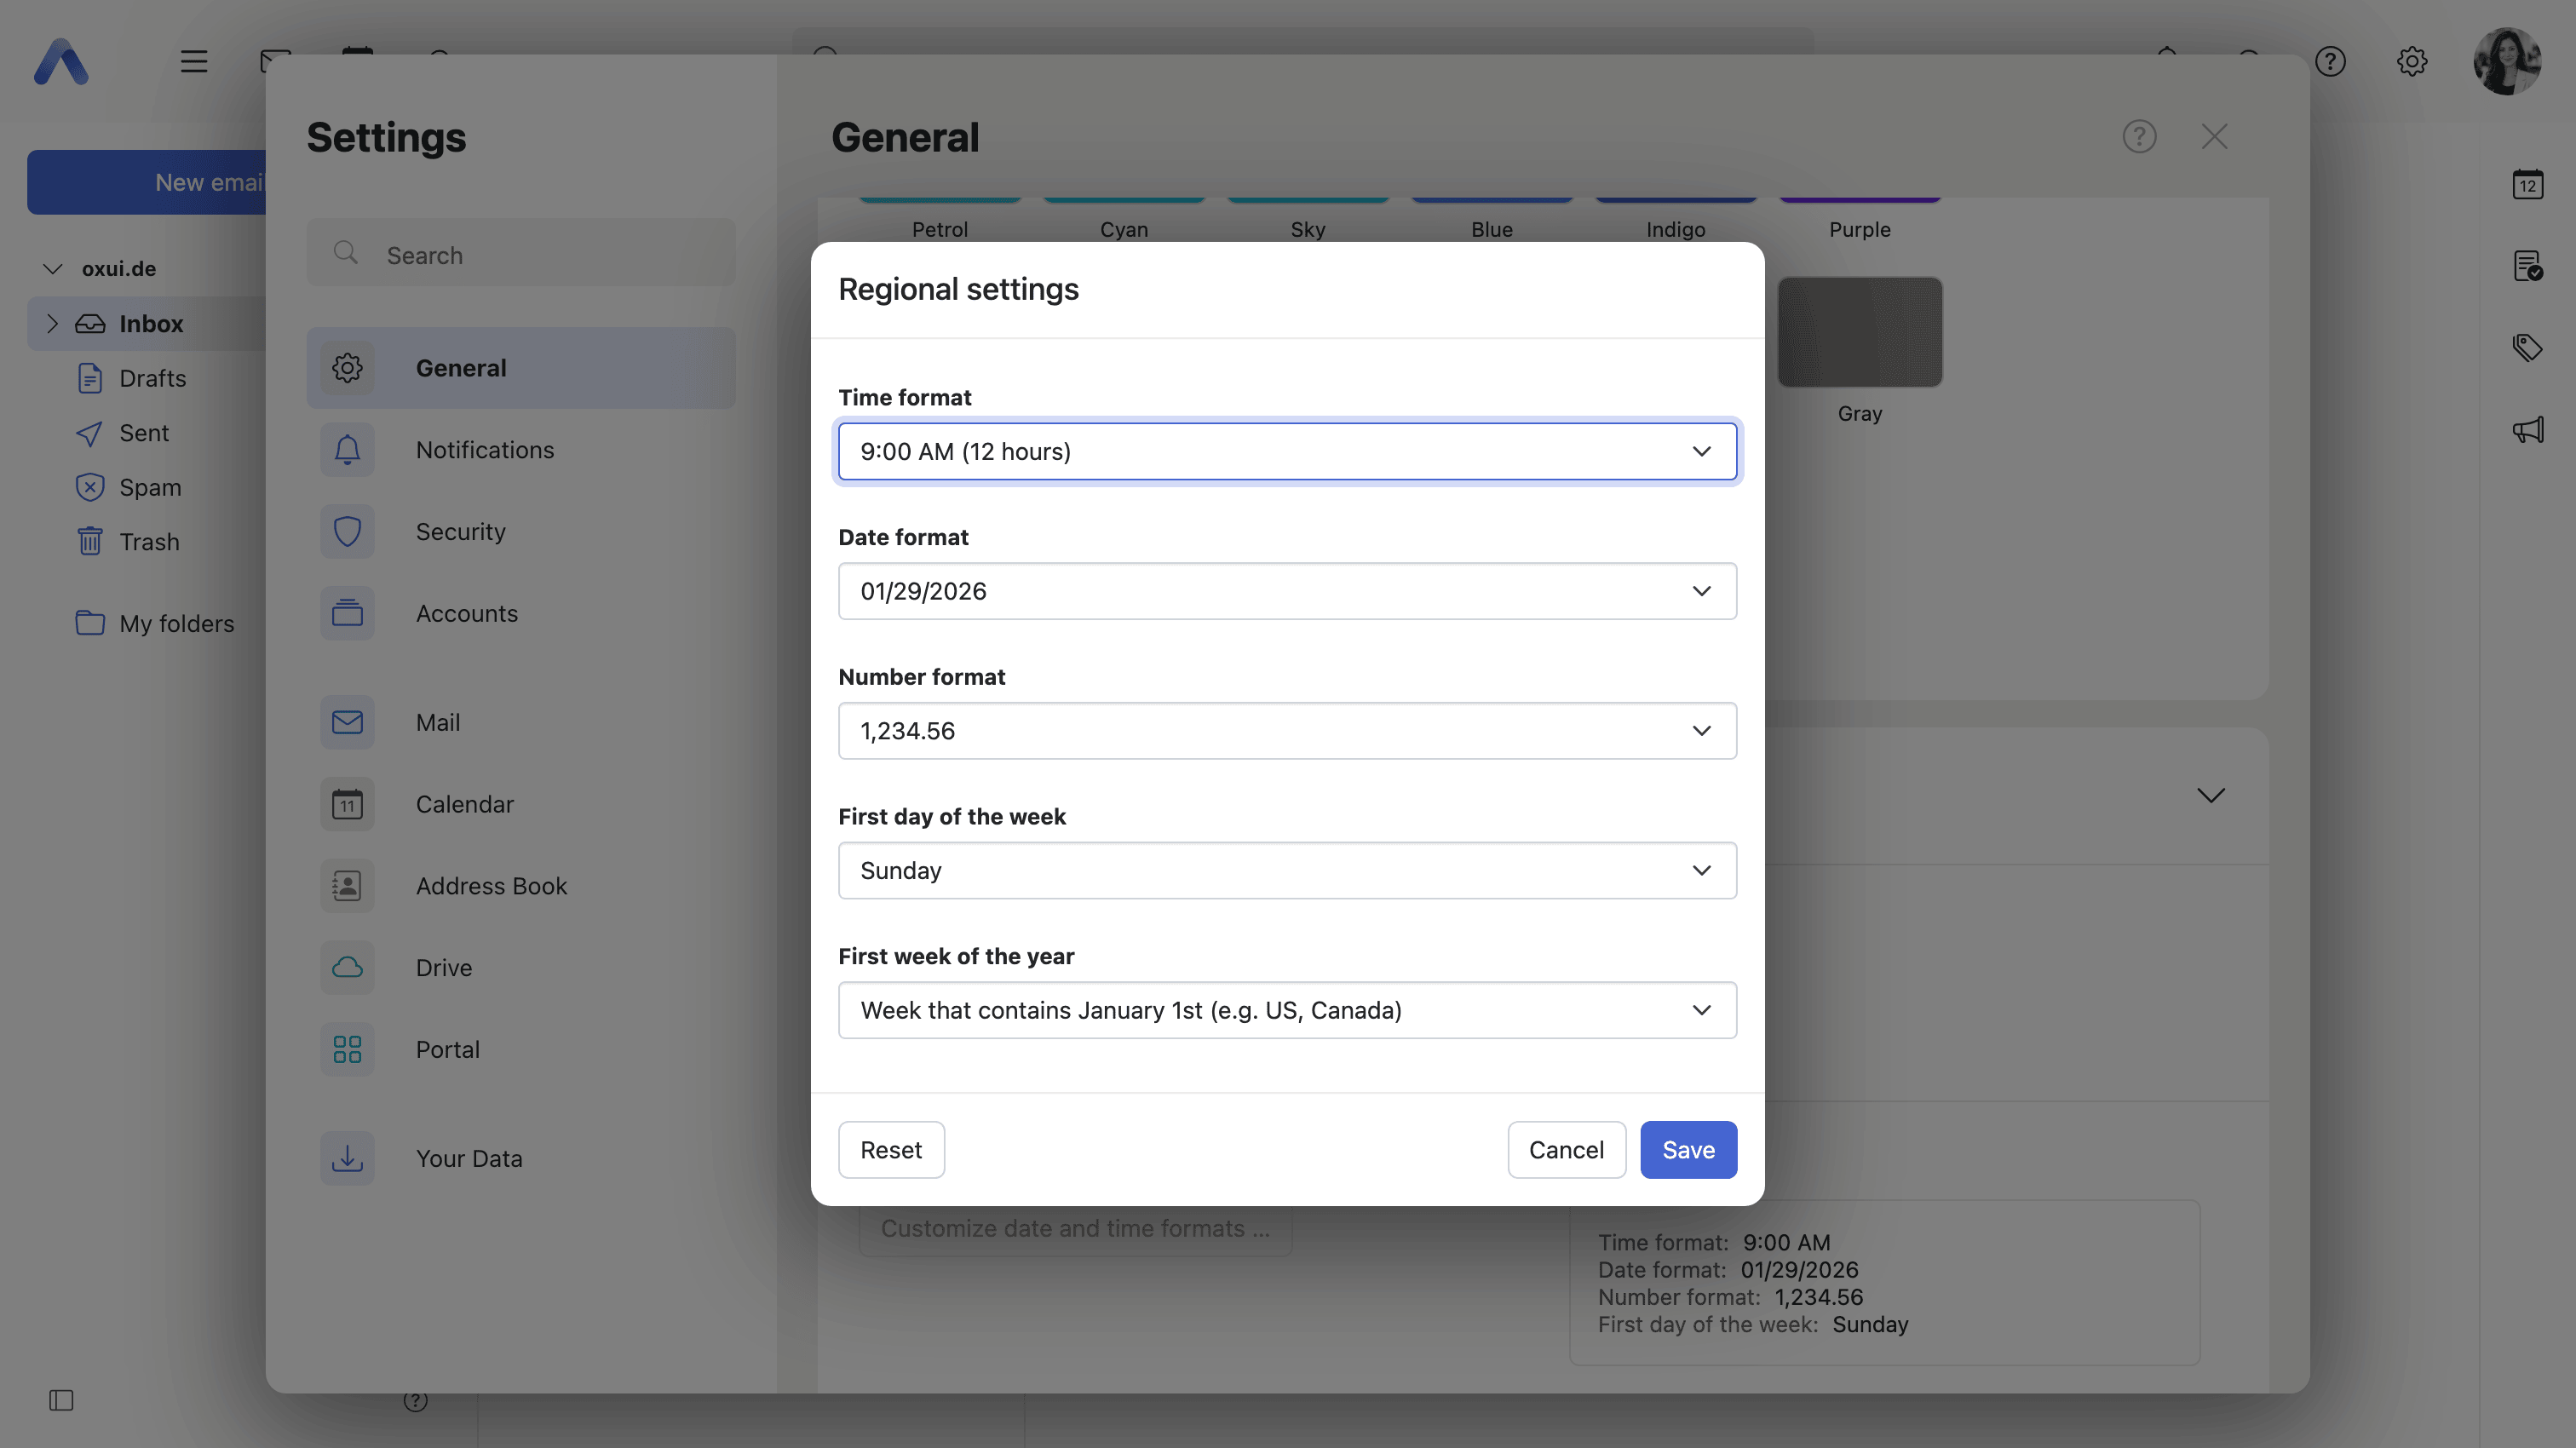Open the side calendar icon
Screen dimensions: 2576x1448
coord(2528,185)
